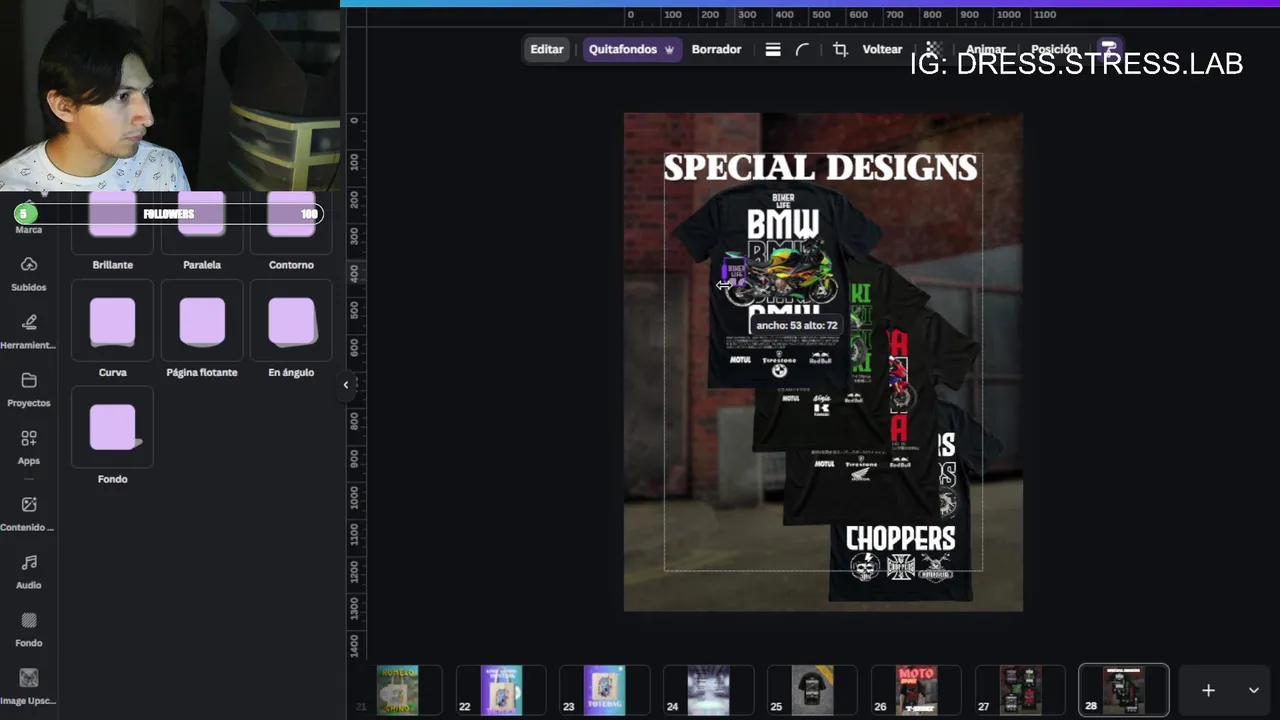Open the Marca brand sidebar panel
1280x720 pixels.
click(29, 229)
